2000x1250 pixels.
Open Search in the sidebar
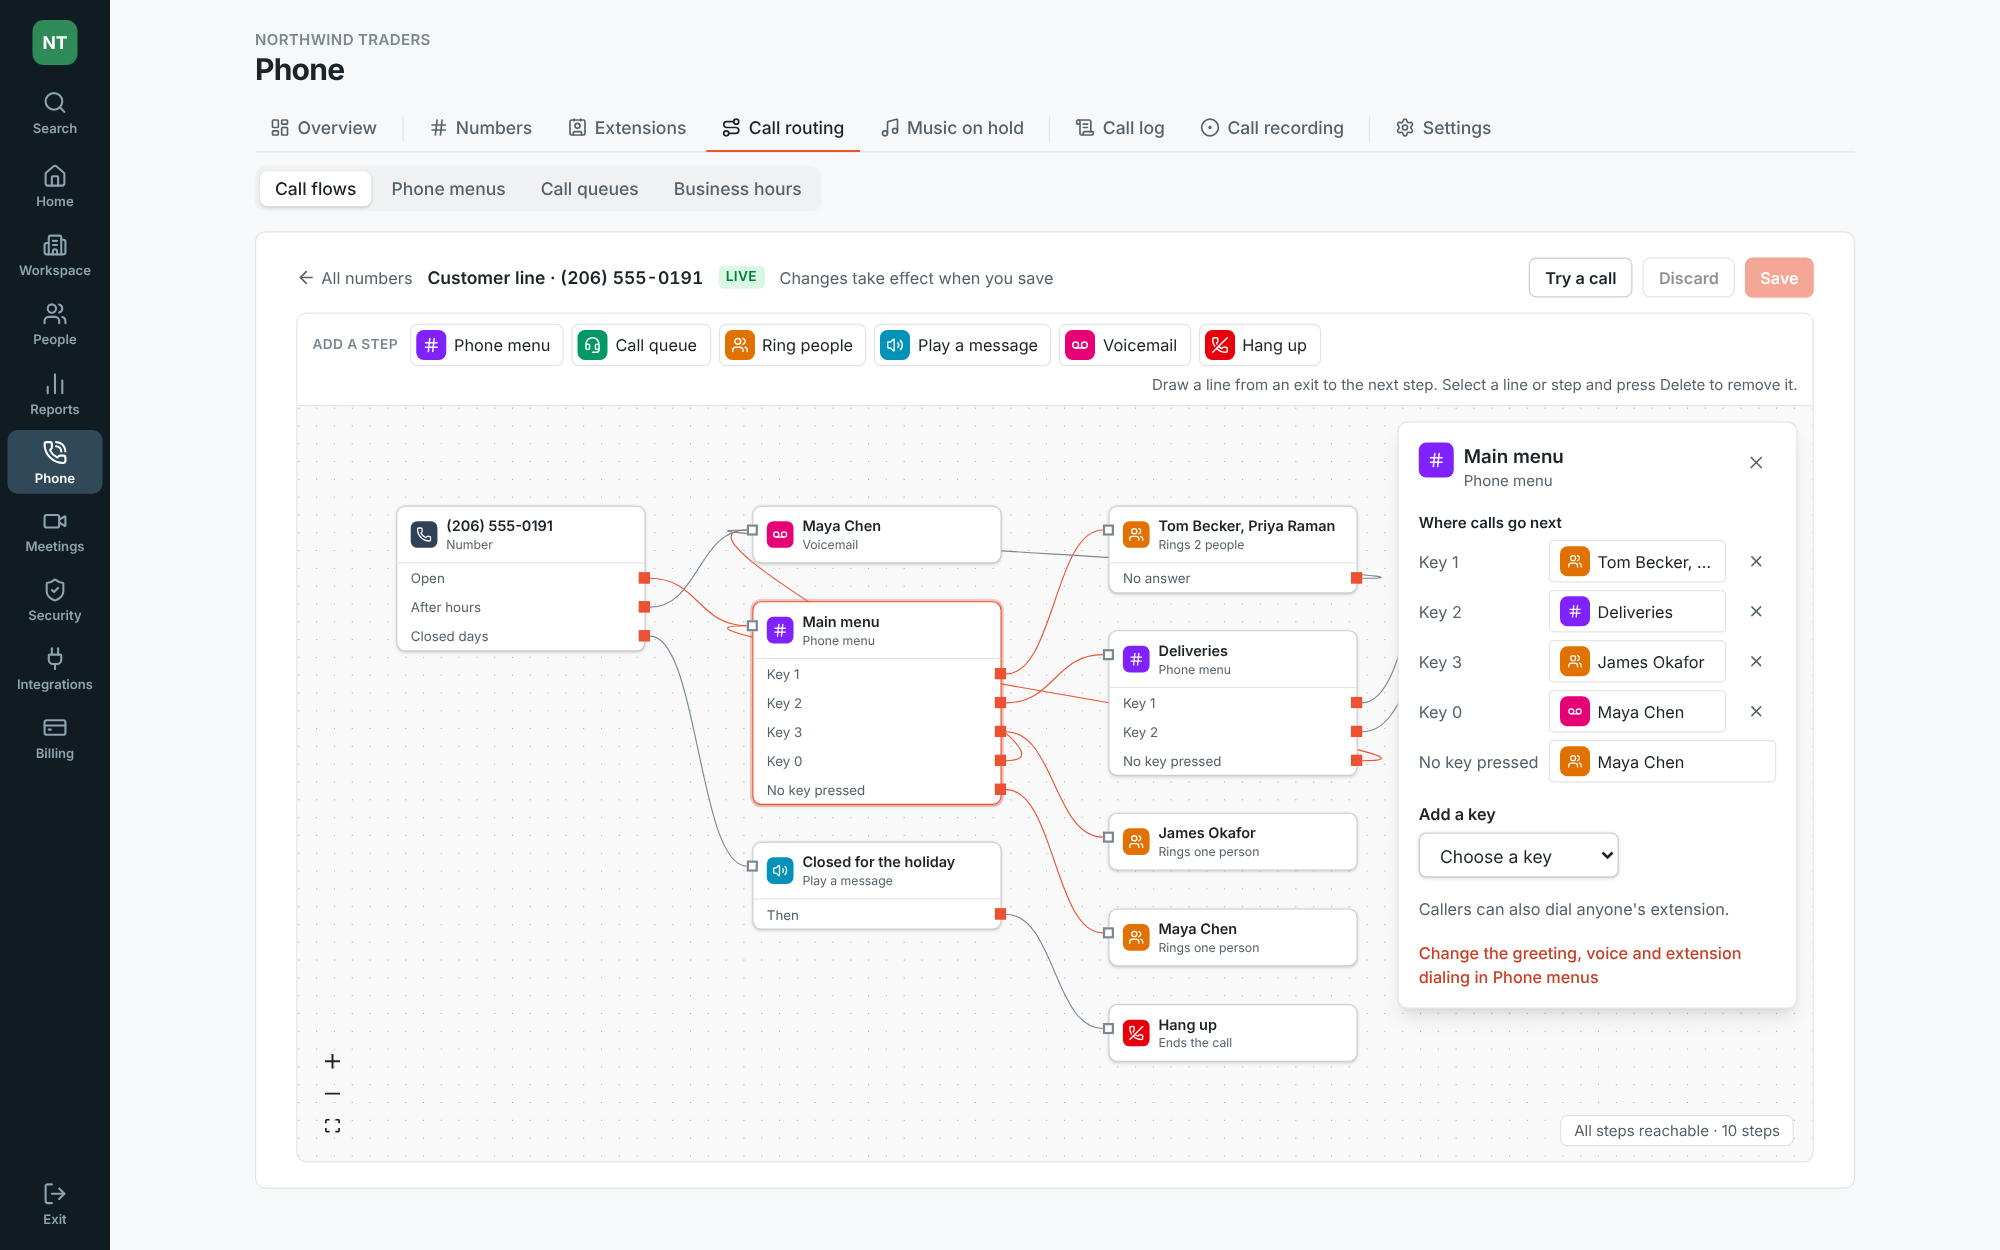pyautogui.click(x=55, y=114)
